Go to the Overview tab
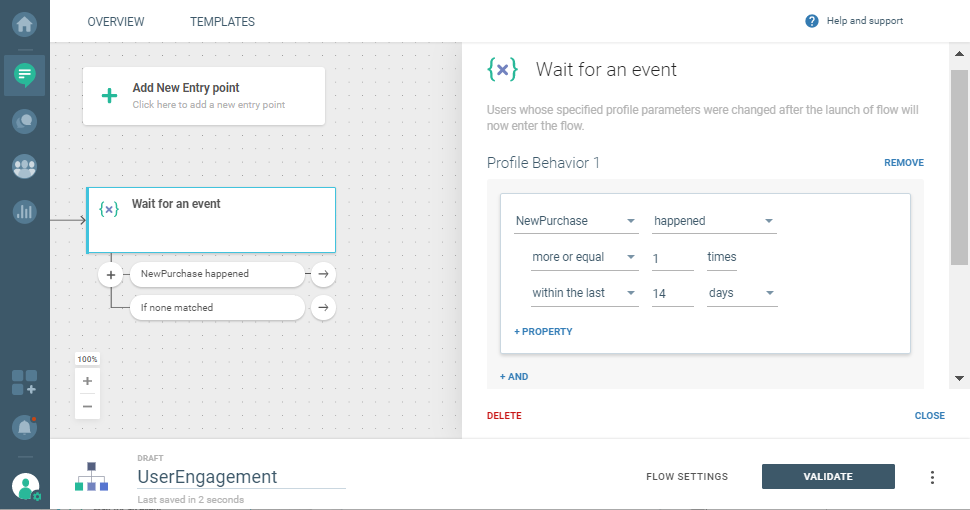Image resolution: width=970 pixels, height=510 pixels. (x=116, y=22)
